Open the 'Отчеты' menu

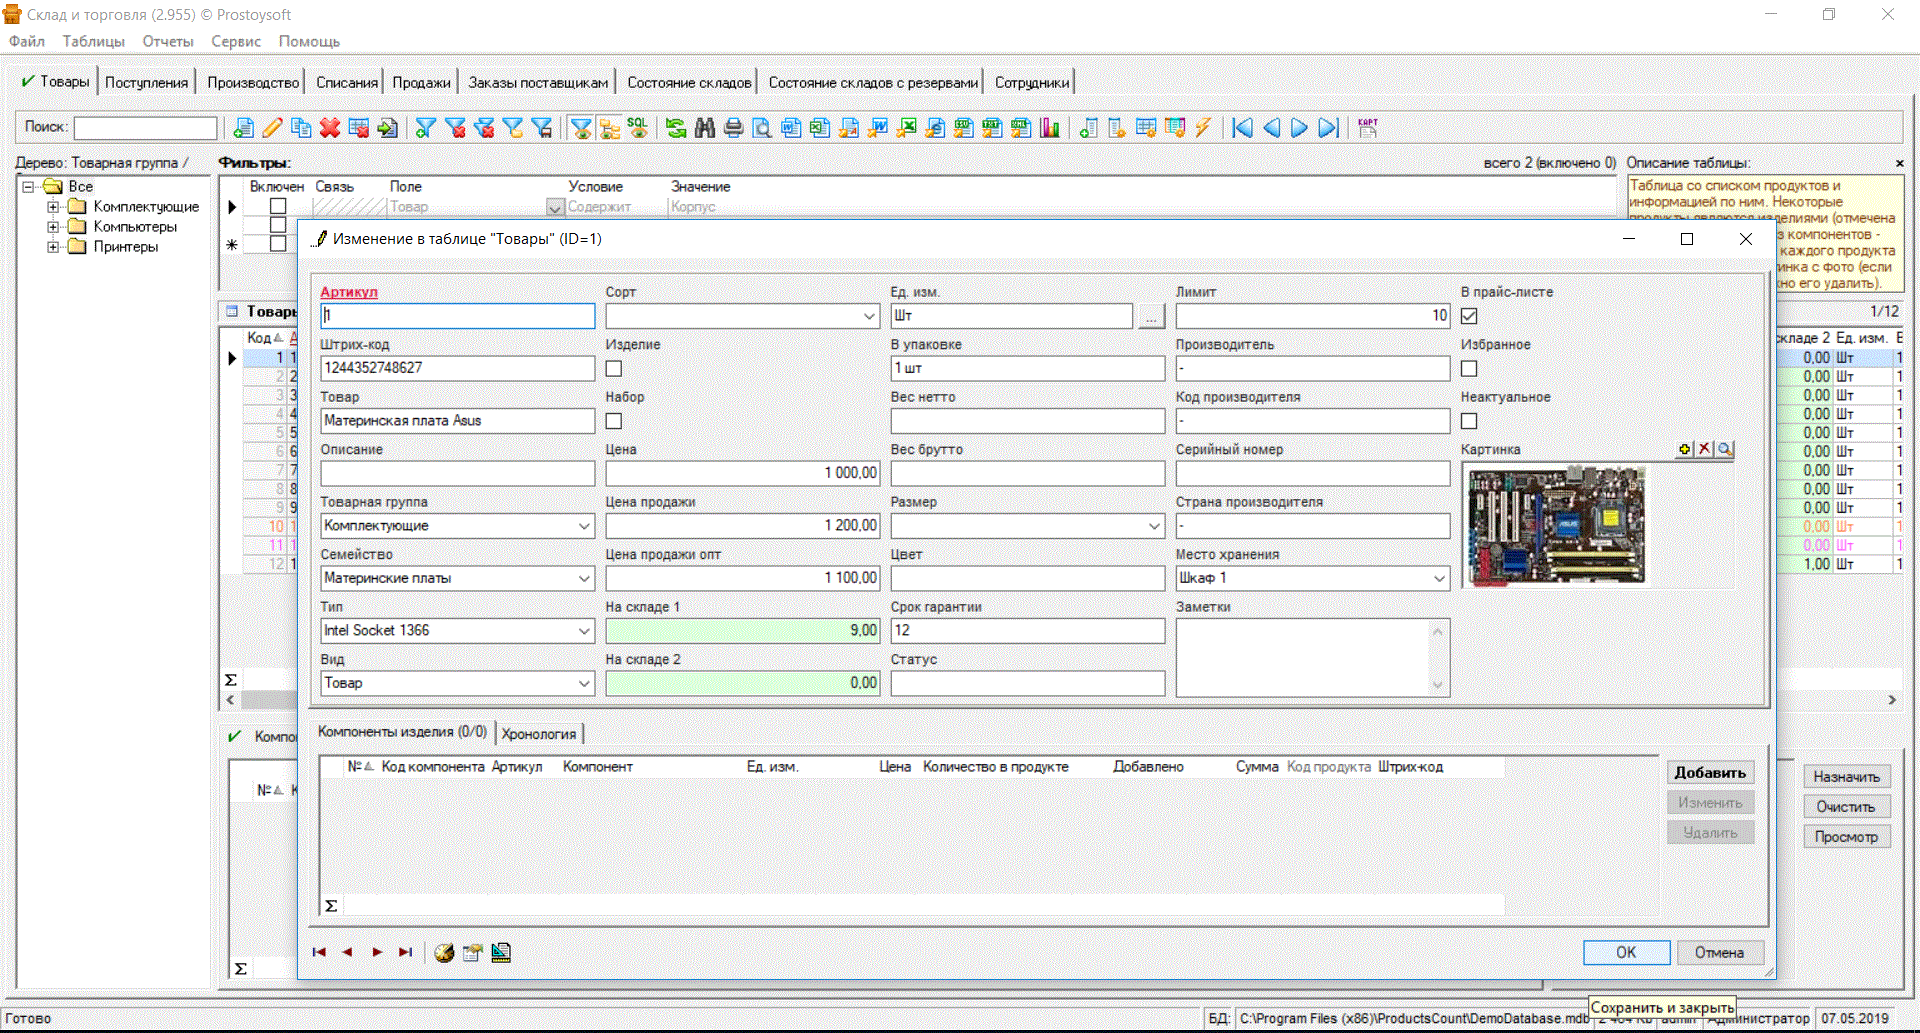167,41
